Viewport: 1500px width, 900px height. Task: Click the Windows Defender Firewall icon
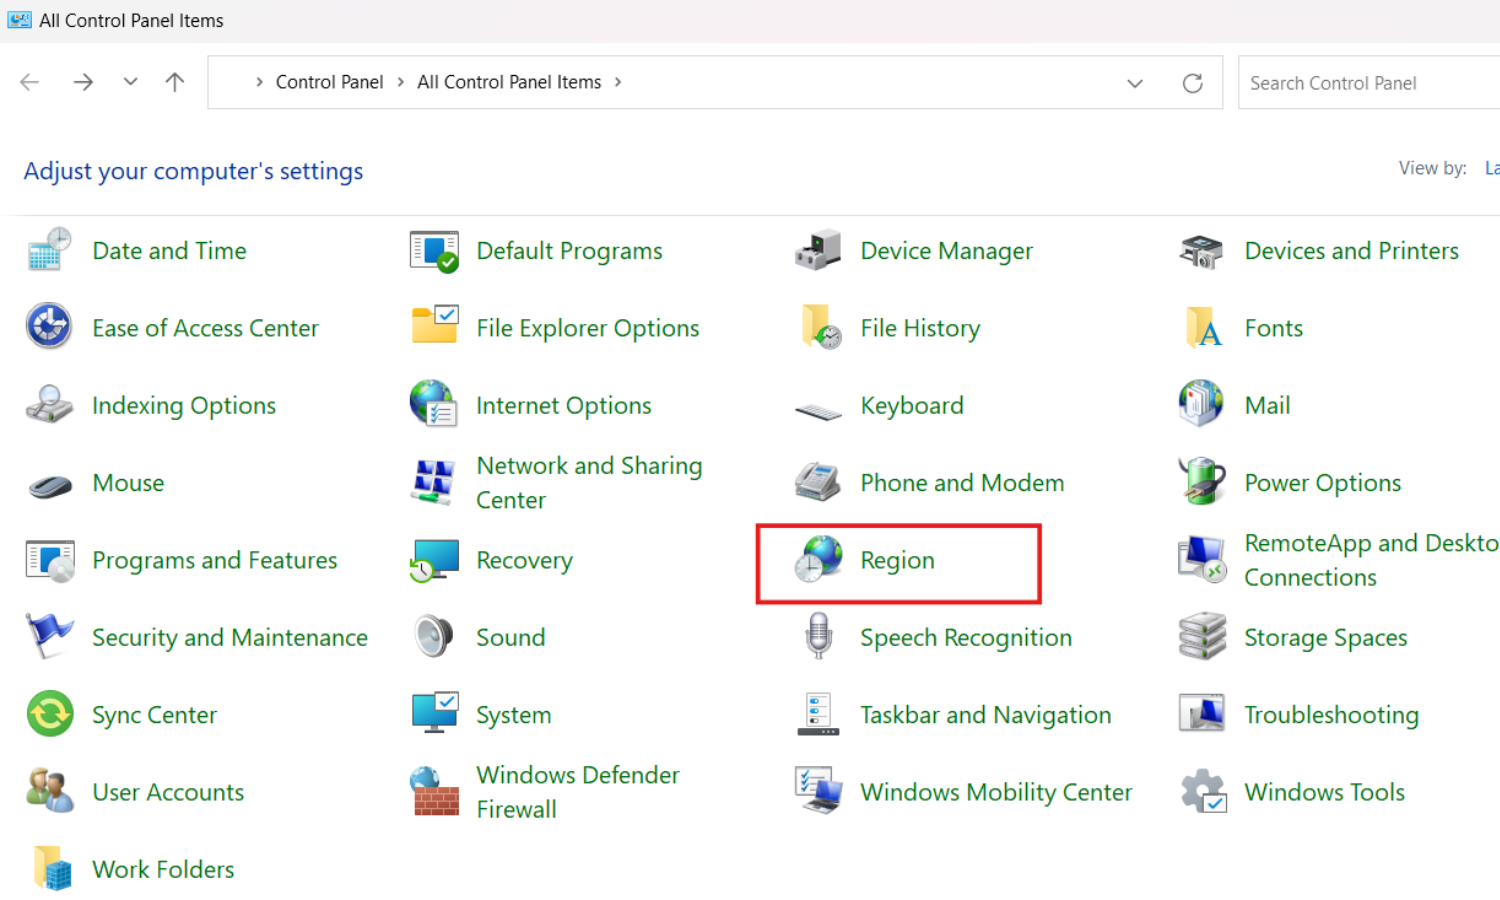pyautogui.click(x=434, y=792)
